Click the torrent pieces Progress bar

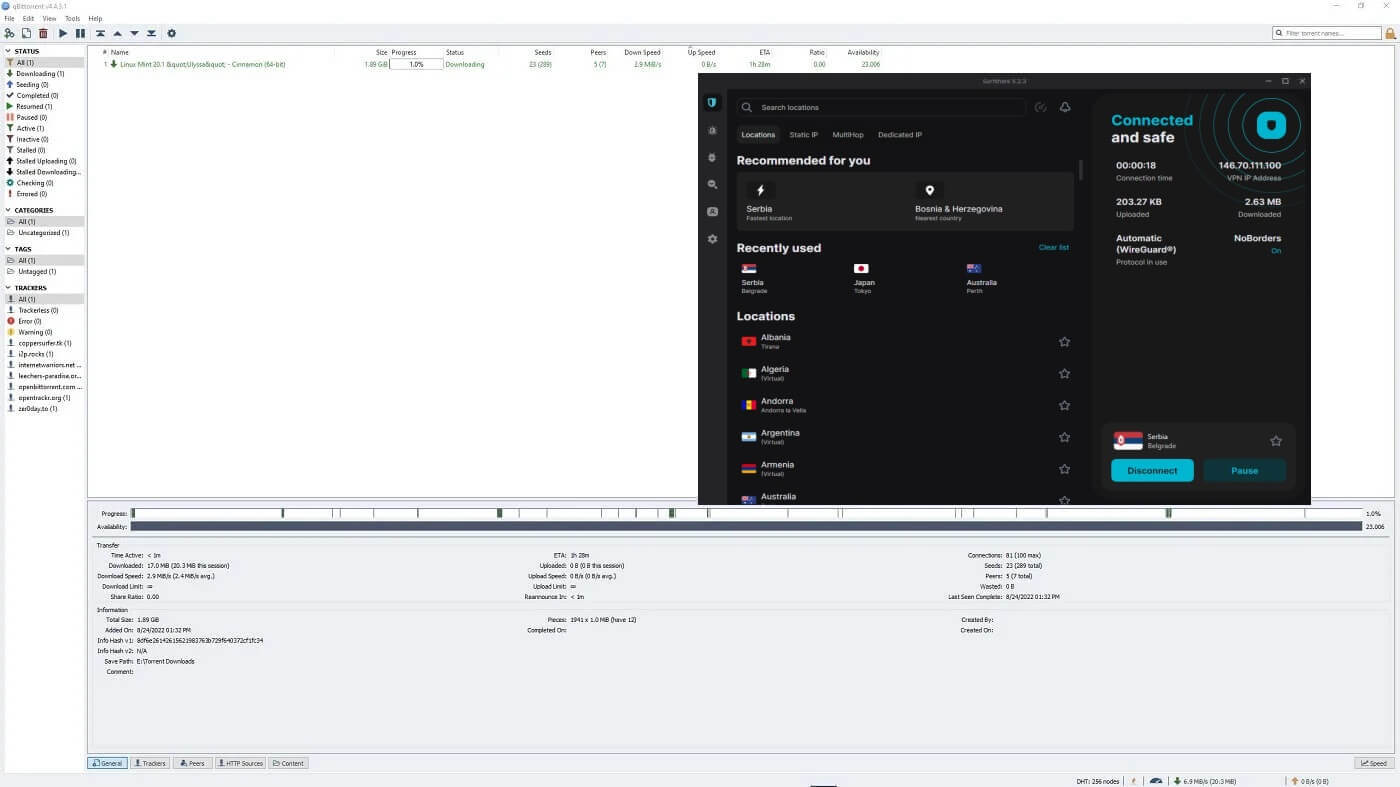point(746,513)
